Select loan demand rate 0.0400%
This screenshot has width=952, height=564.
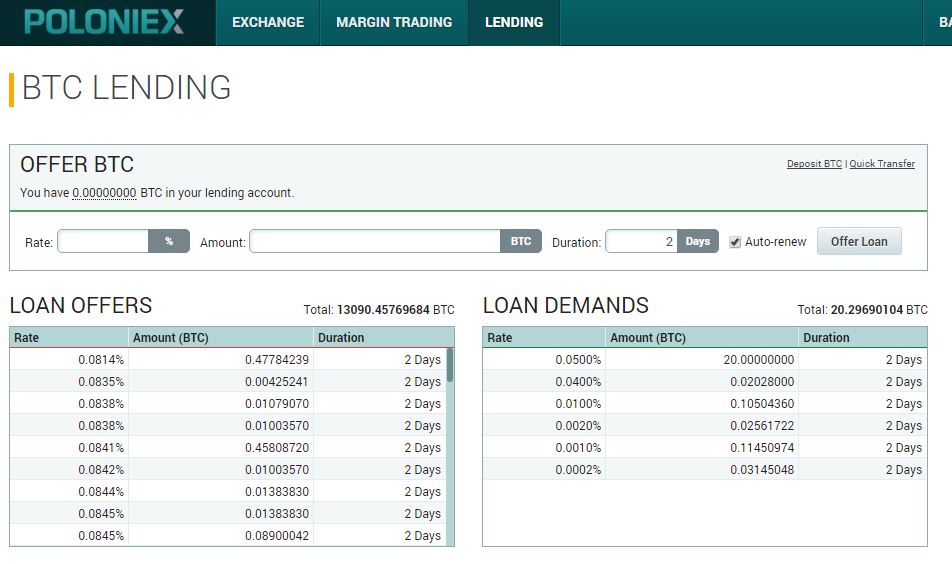pos(578,381)
